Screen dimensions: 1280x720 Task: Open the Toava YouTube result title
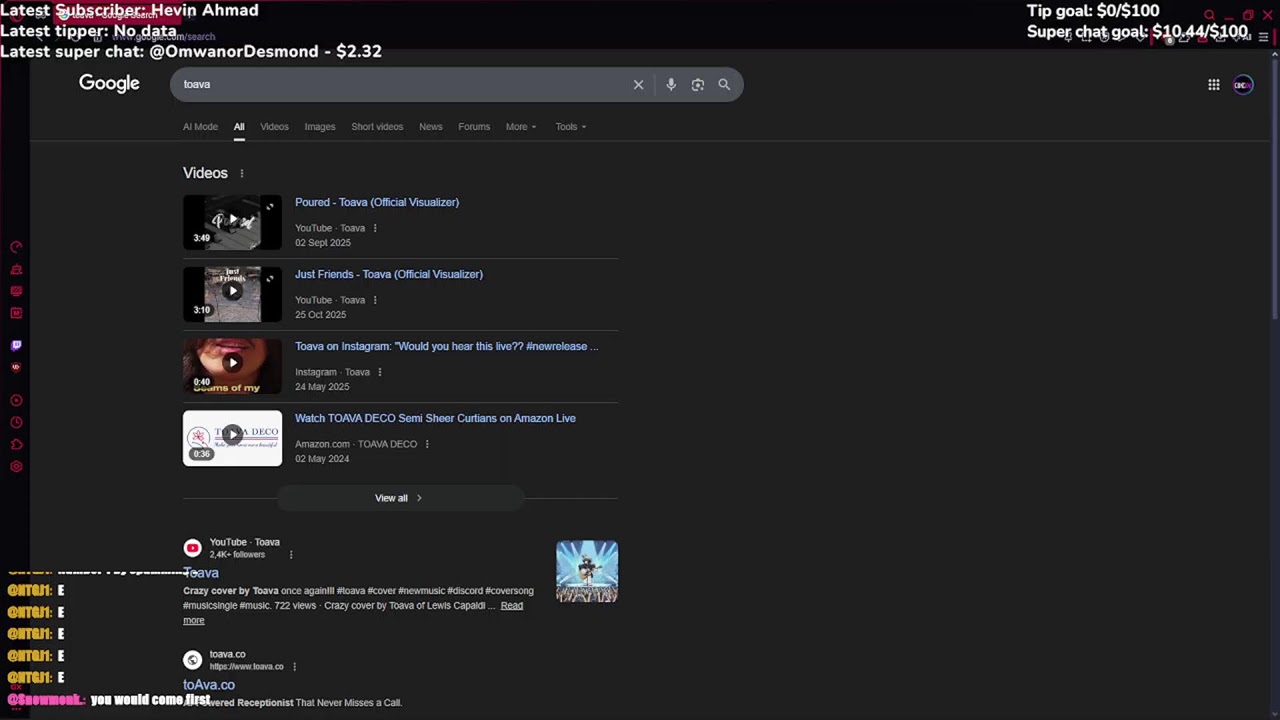coord(201,573)
